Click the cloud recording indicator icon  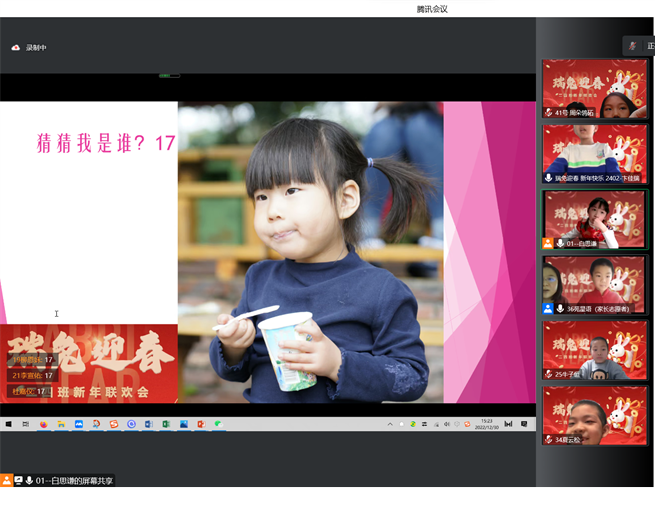pos(15,48)
